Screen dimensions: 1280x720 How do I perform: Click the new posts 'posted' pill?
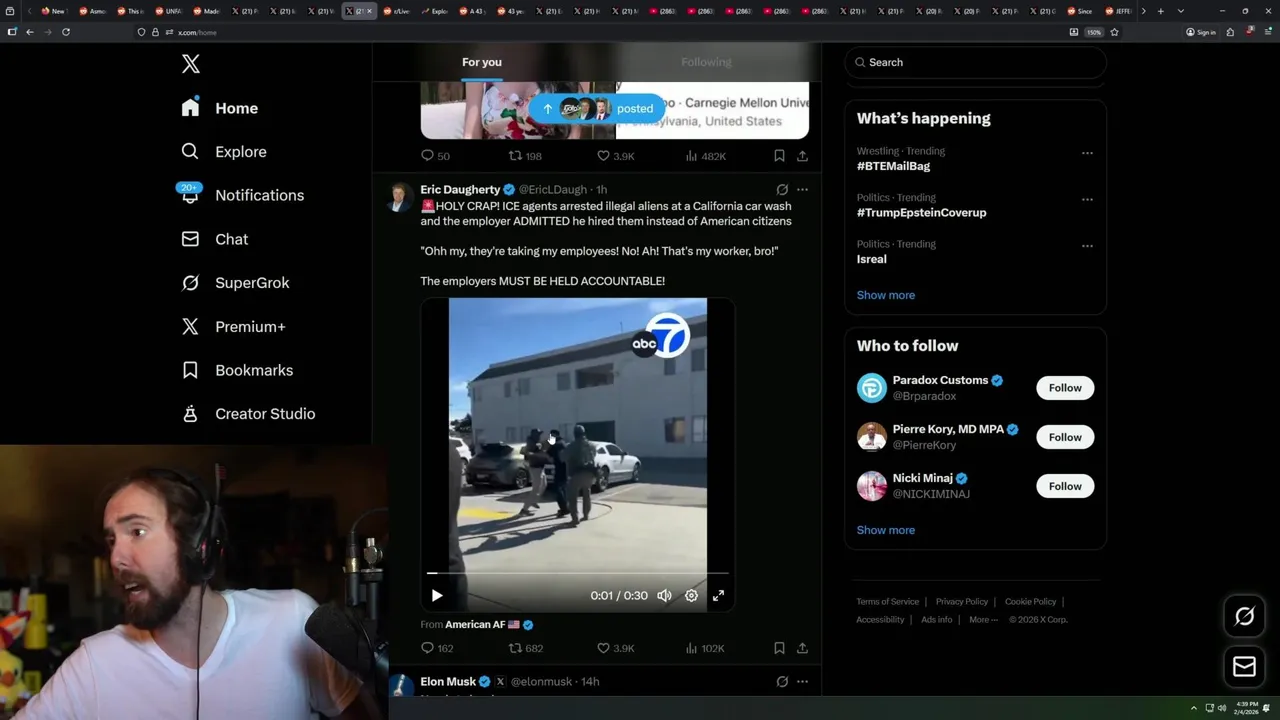click(x=597, y=108)
